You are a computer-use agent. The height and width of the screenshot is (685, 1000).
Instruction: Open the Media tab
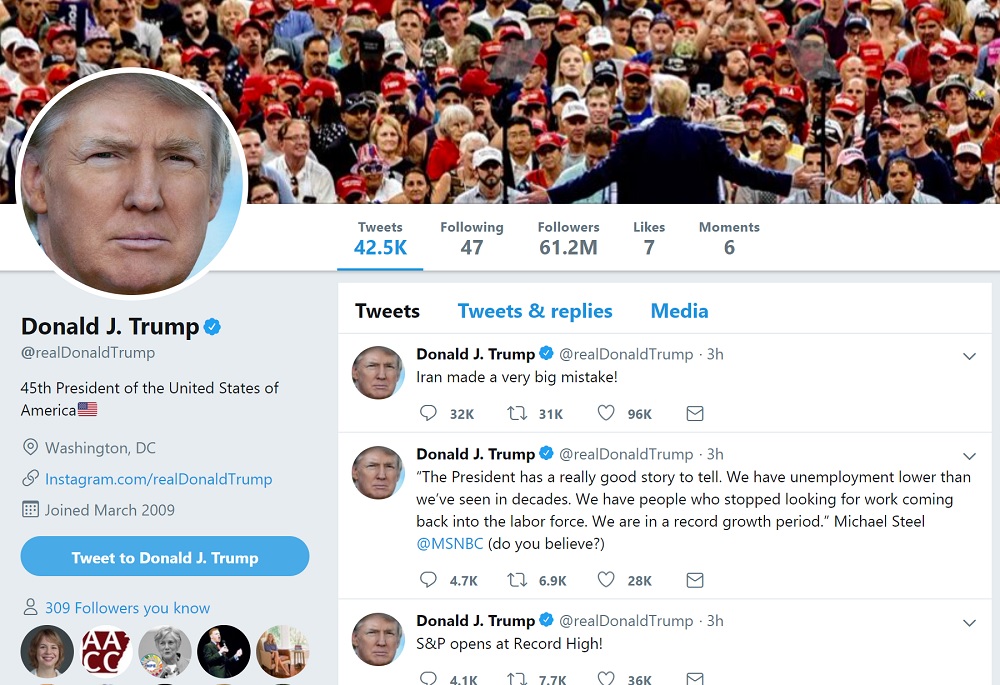679,311
